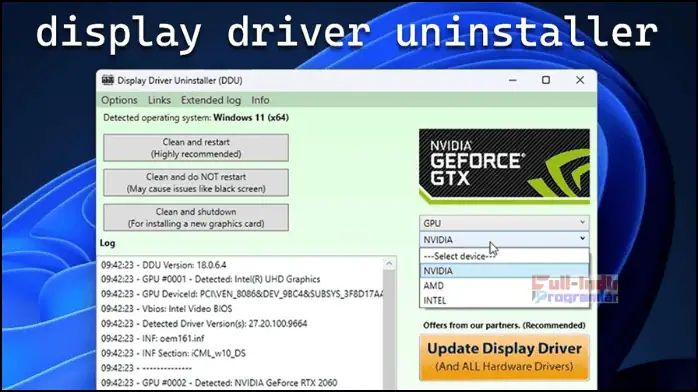The height and width of the screenshot is (392, 698).
Task: Click the DDU app icon in title bar
Action: [107, 80]
